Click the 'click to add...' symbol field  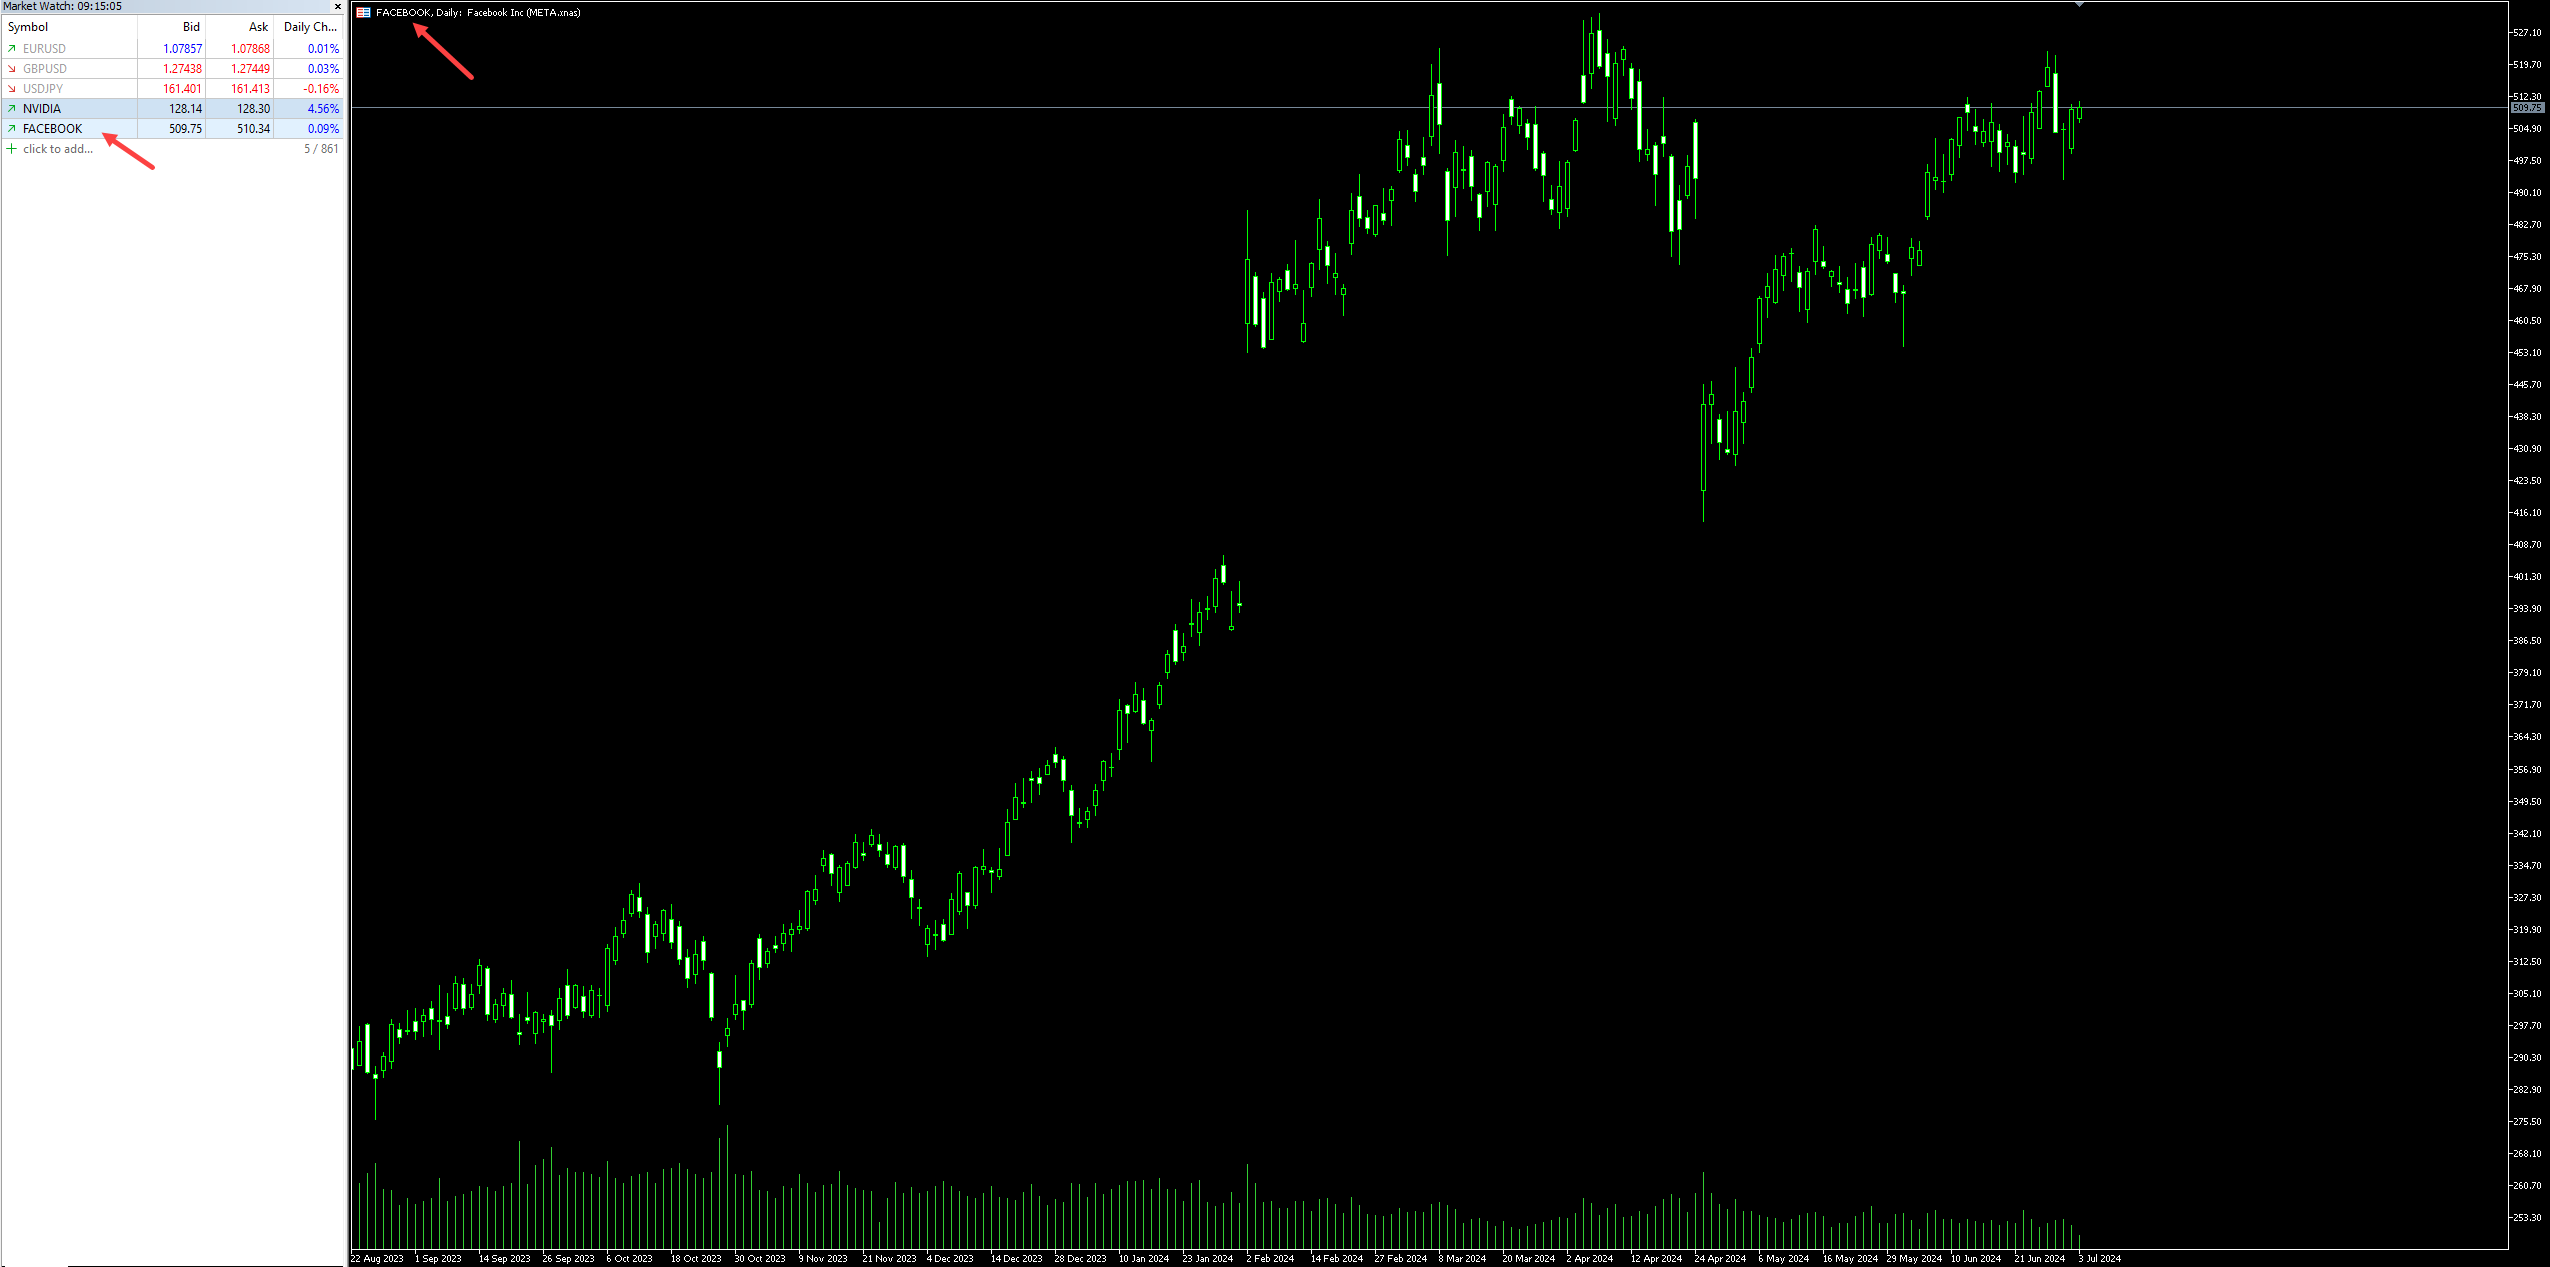coord(58,149)
